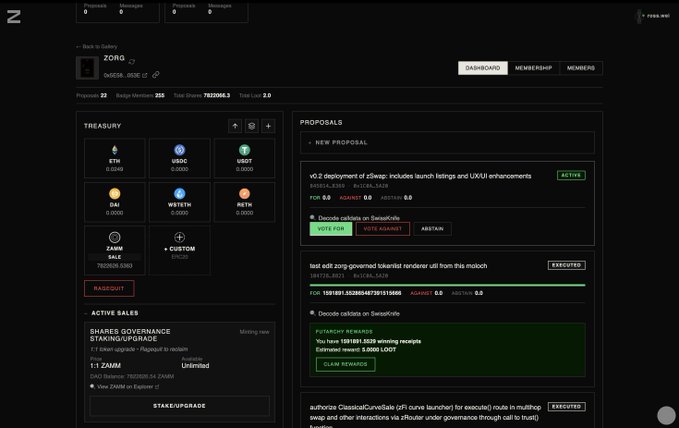Select the USDT treasury token tile

point(245,158)
